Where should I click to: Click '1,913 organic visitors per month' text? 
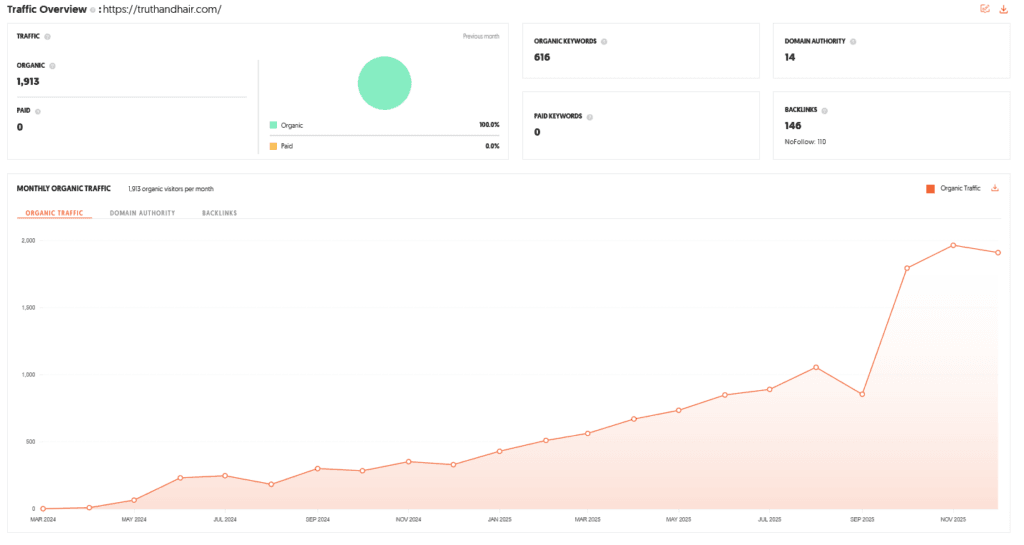tap(171, 189)
